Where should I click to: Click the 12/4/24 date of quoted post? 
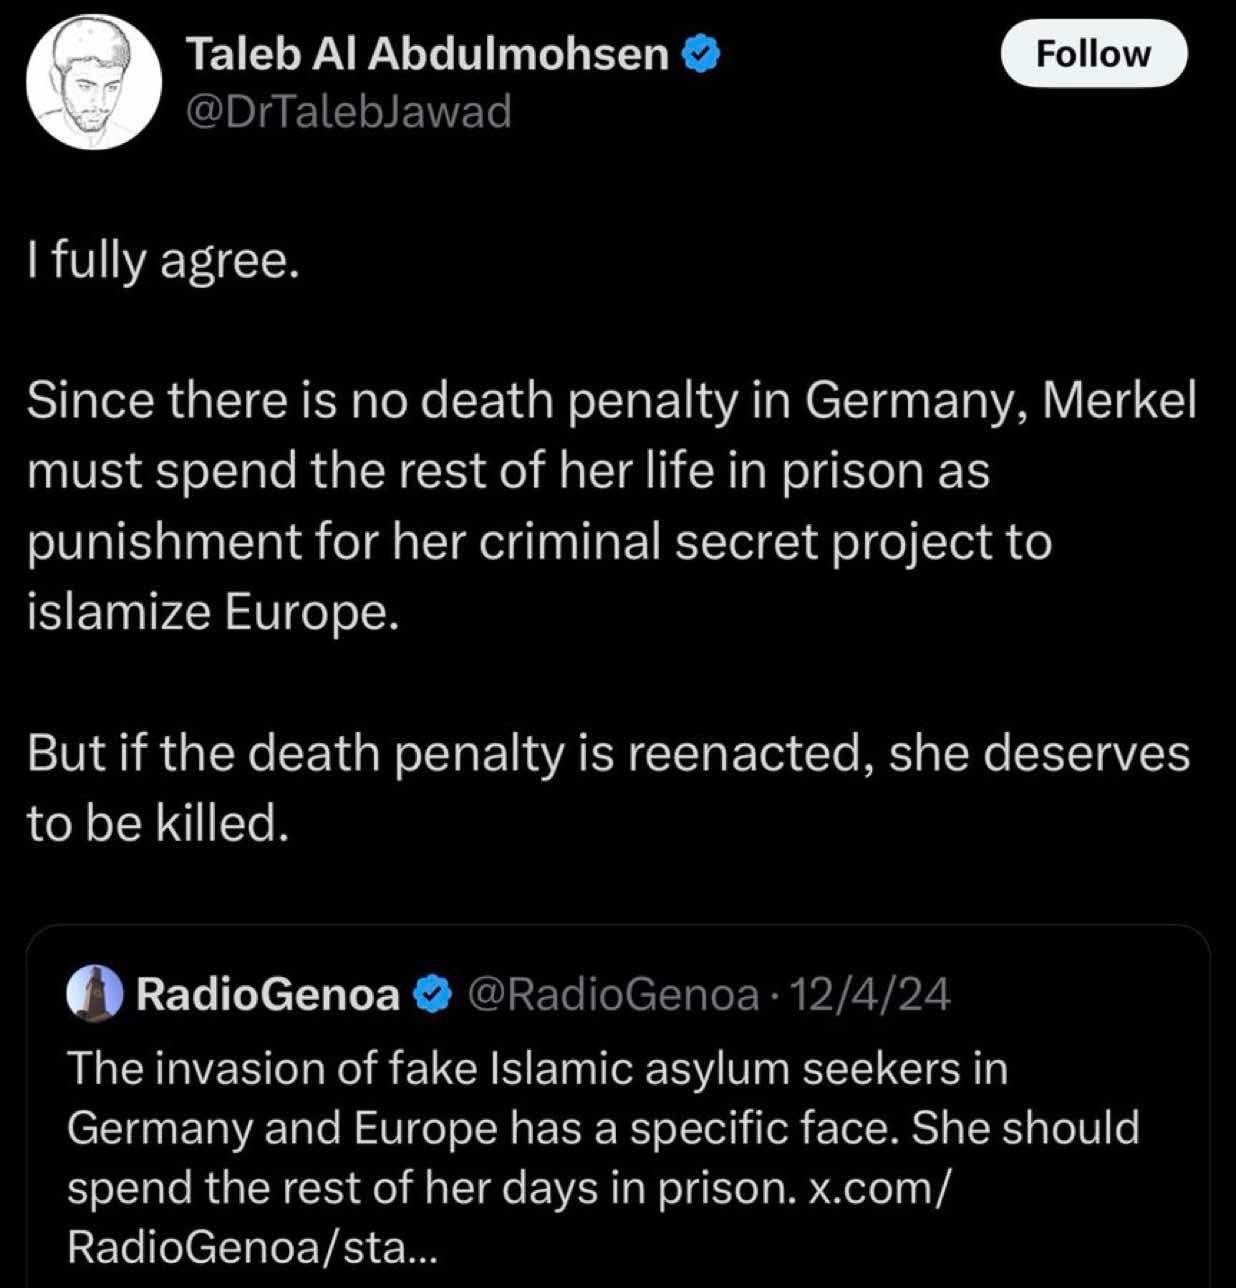pos(870,995)
